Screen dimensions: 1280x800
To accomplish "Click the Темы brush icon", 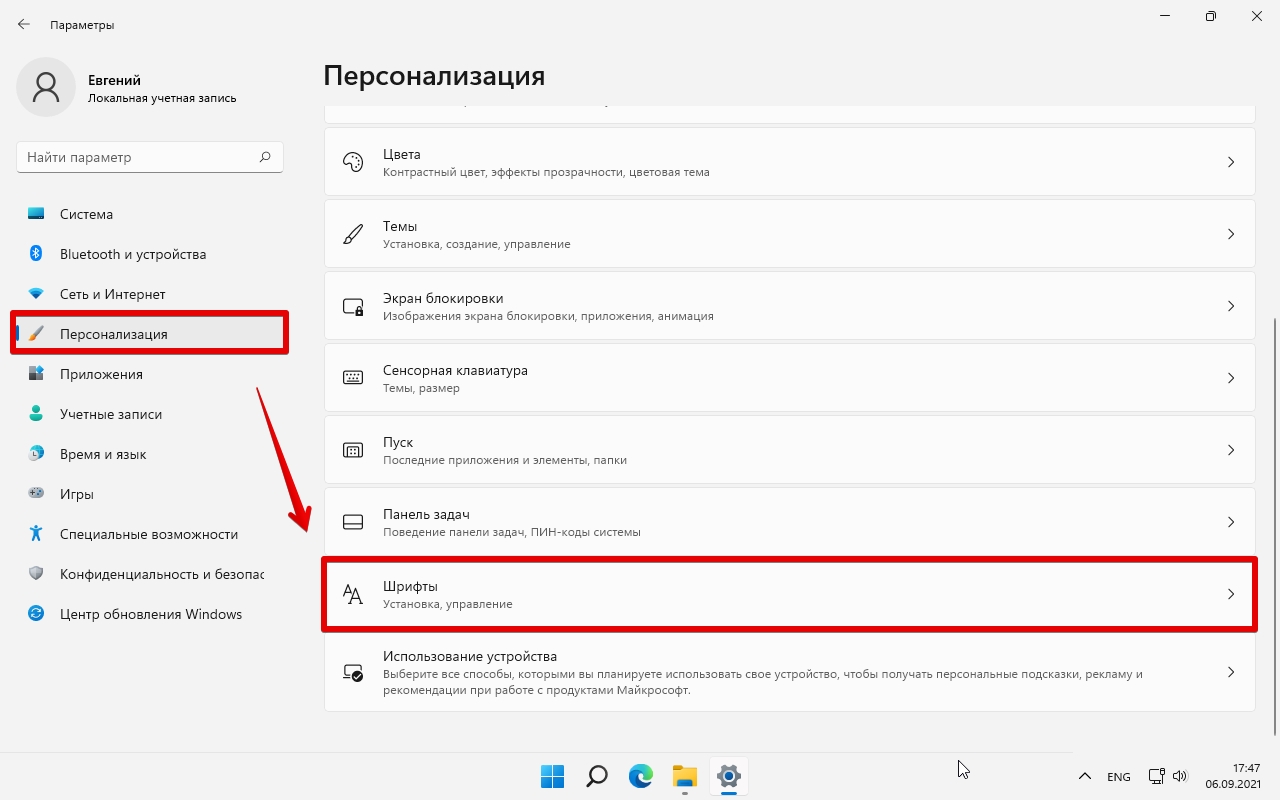I will pos(353,234).
